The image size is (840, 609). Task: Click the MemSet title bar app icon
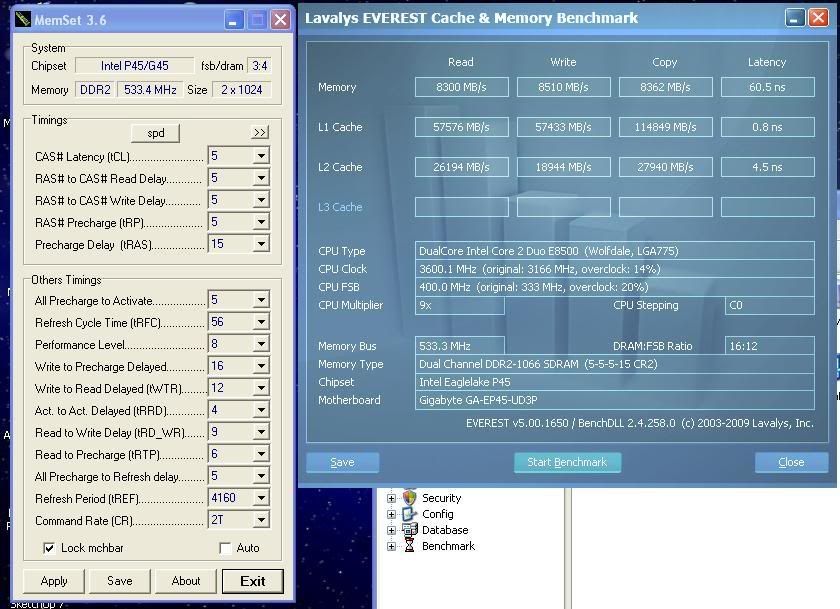[22, 20]
